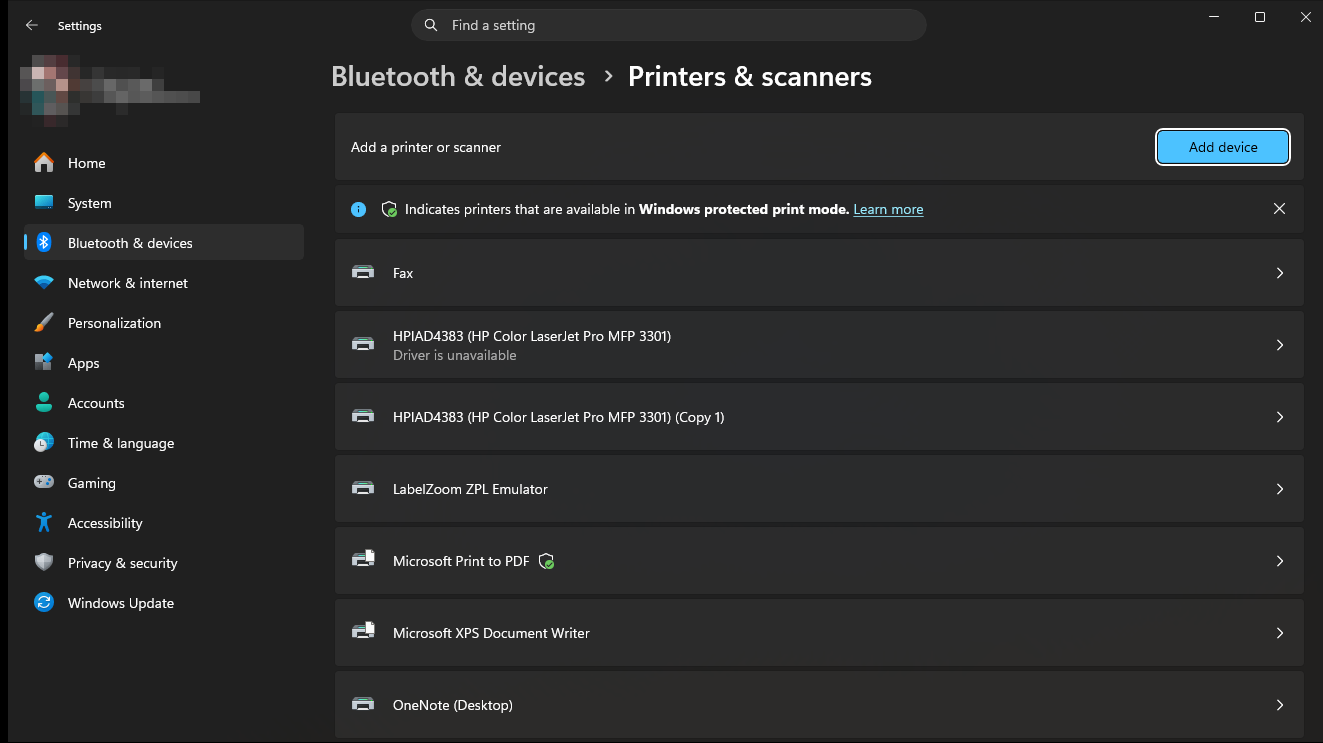Go back to Bluetooth & devices breadcrumb
Viewport: 1323px width, 743px height.
[458, 77]
